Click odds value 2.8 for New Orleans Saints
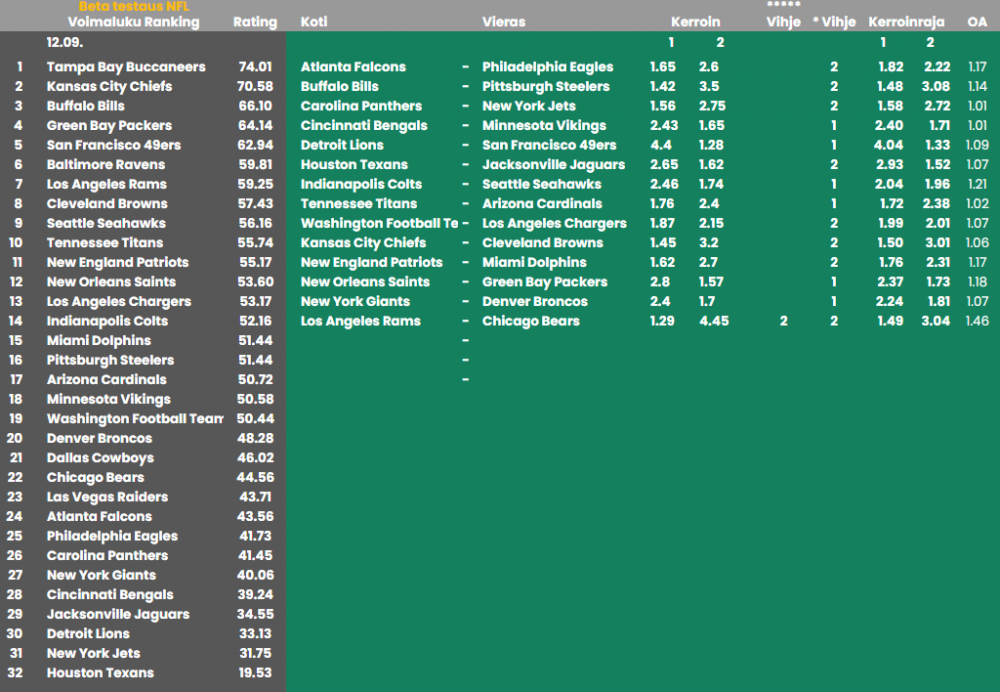1000x692 pixels. pyautogui.click(x=660, y=282)
